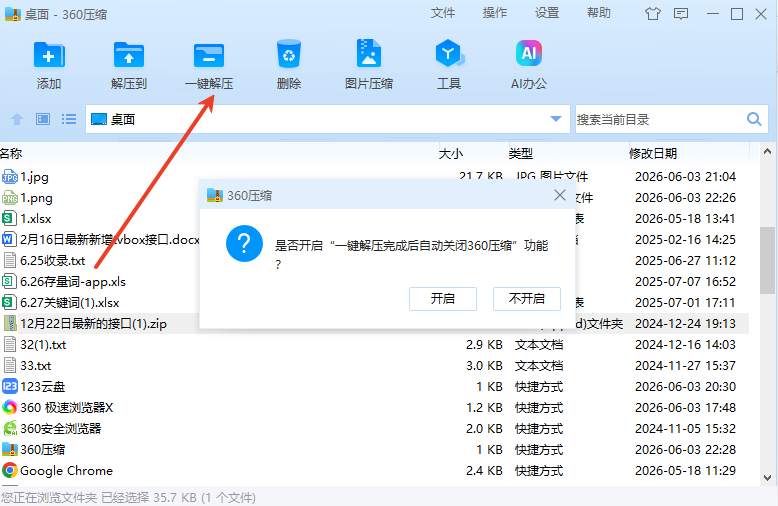778x506 pixels.
Task: Close the 360压缩 prompt dialog
Action: 560,195
